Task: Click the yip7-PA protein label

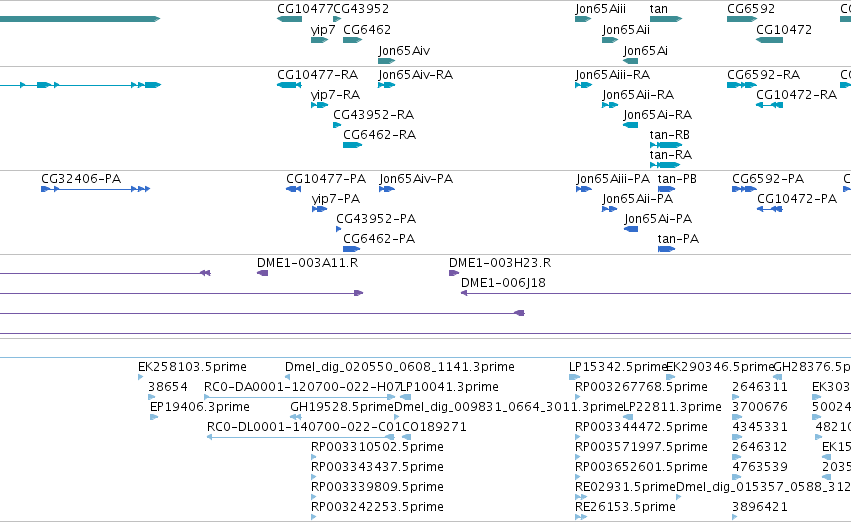Action: pos(336,199)
